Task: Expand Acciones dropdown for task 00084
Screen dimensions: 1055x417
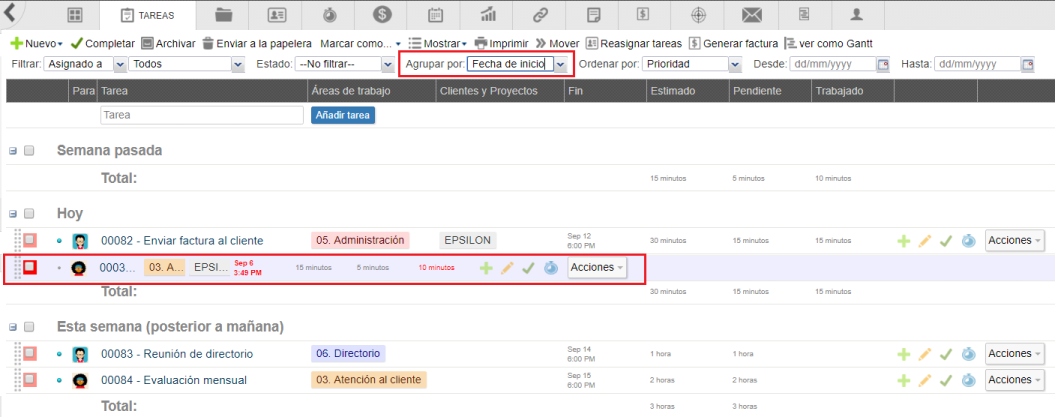Action: [x=1015, y=380]
